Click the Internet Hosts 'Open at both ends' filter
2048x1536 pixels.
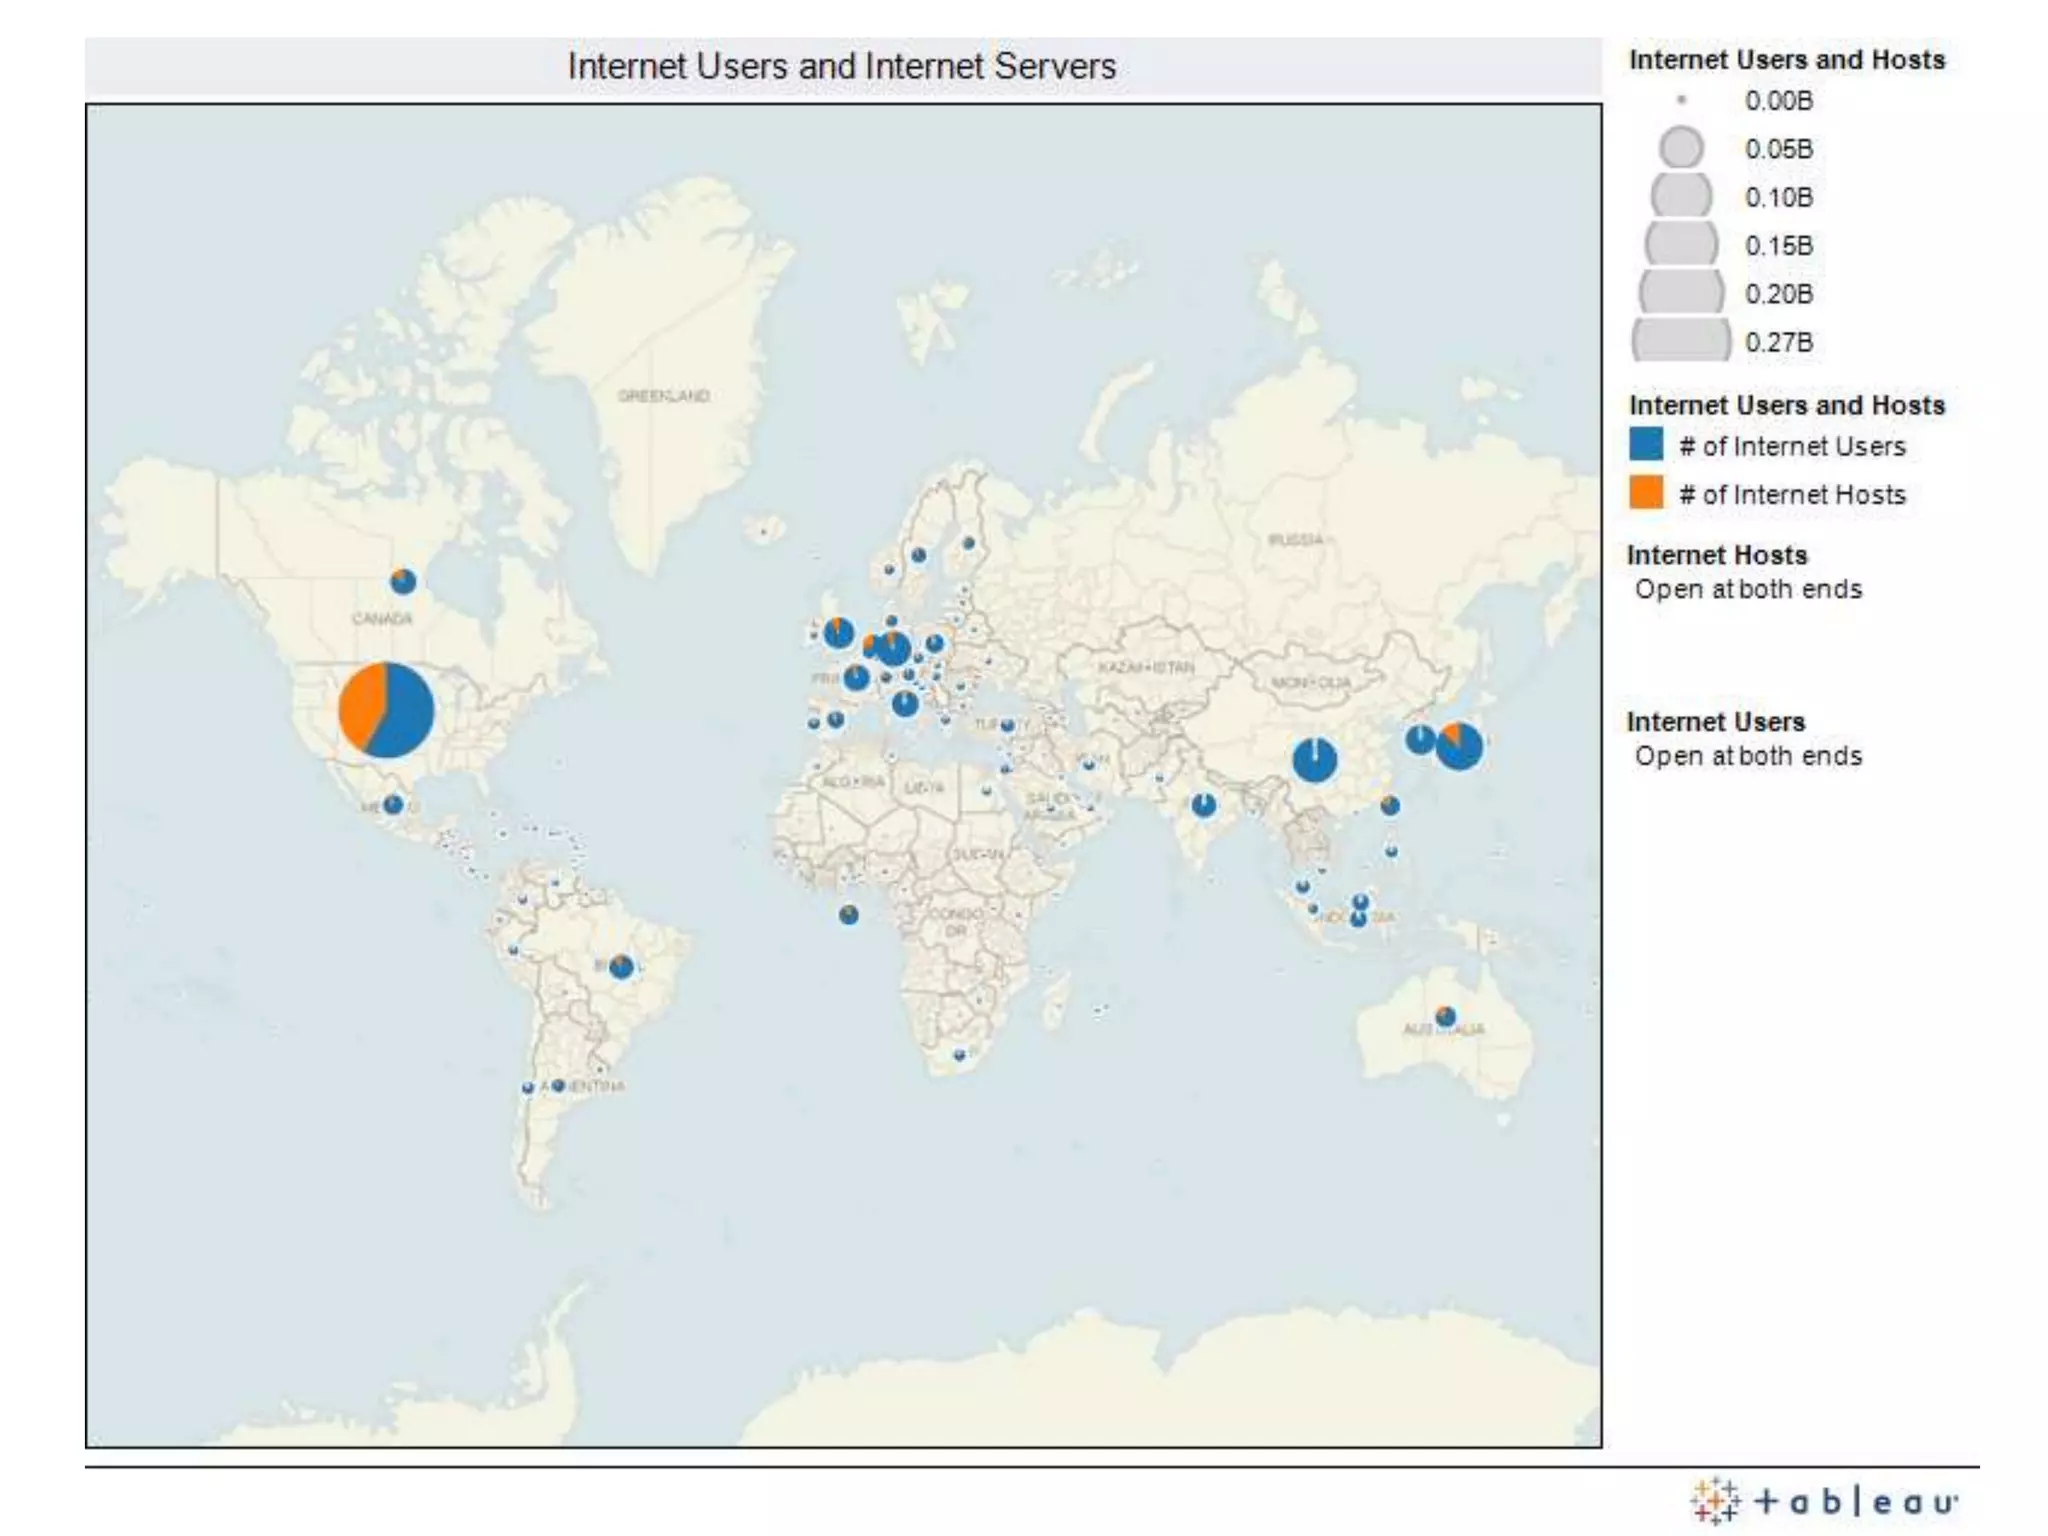(1748, 589)
